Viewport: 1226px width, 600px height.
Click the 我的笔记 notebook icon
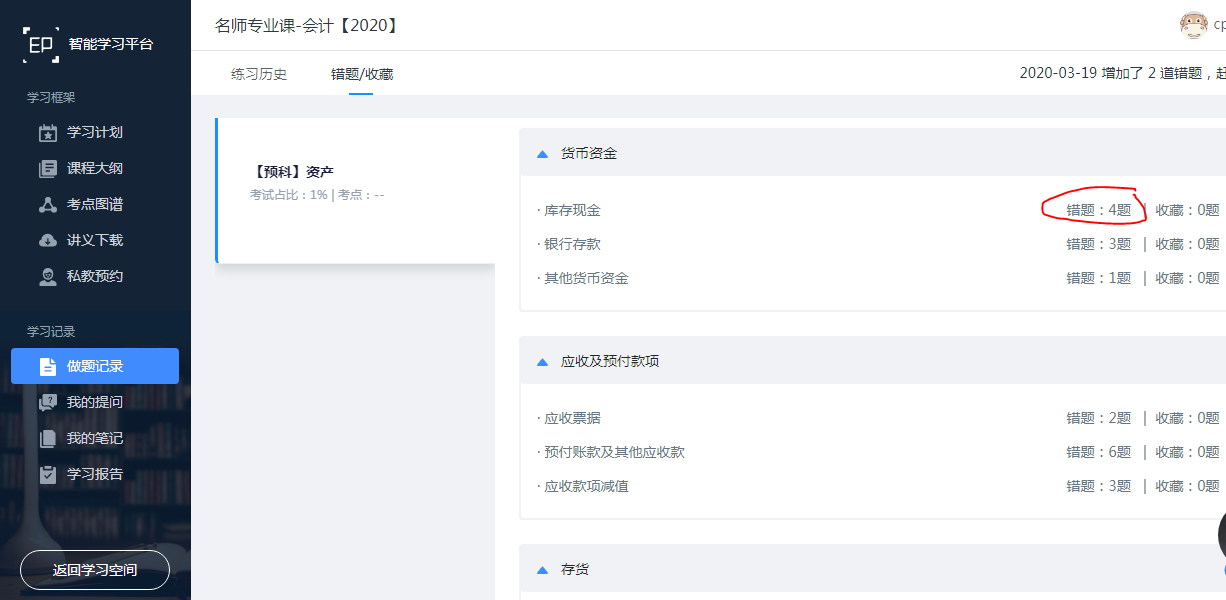click(x=47, y=438)
